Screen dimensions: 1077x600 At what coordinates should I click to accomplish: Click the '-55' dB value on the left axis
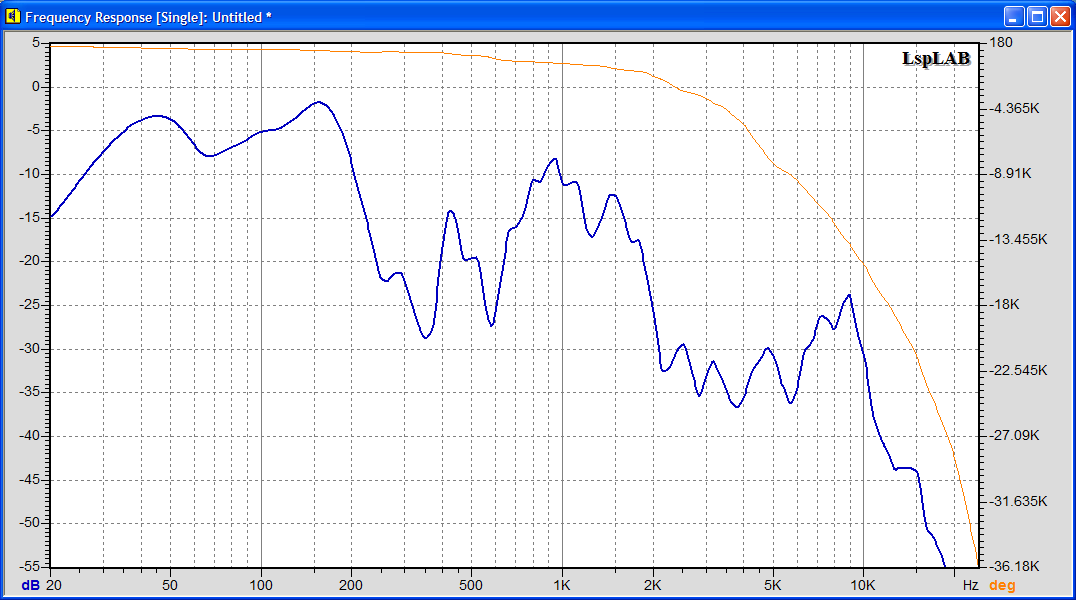point(30,567)
